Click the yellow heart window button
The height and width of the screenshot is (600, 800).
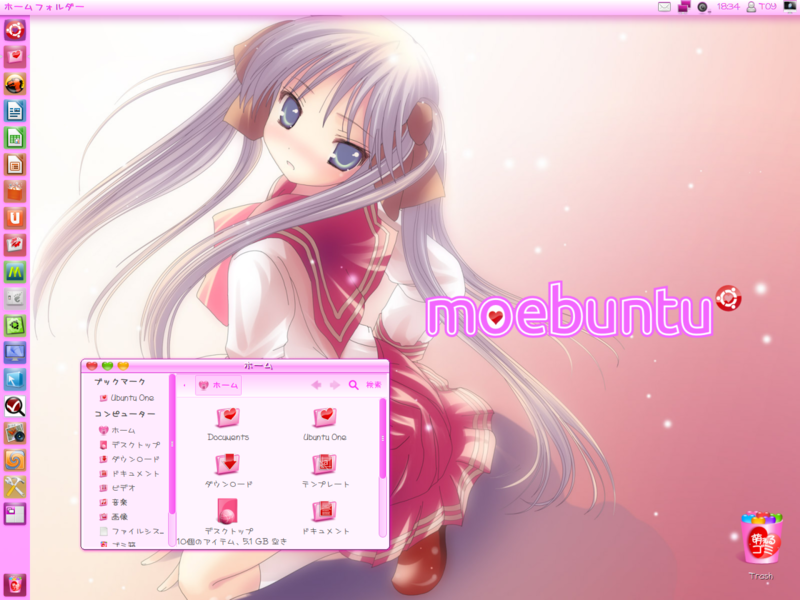123,366
